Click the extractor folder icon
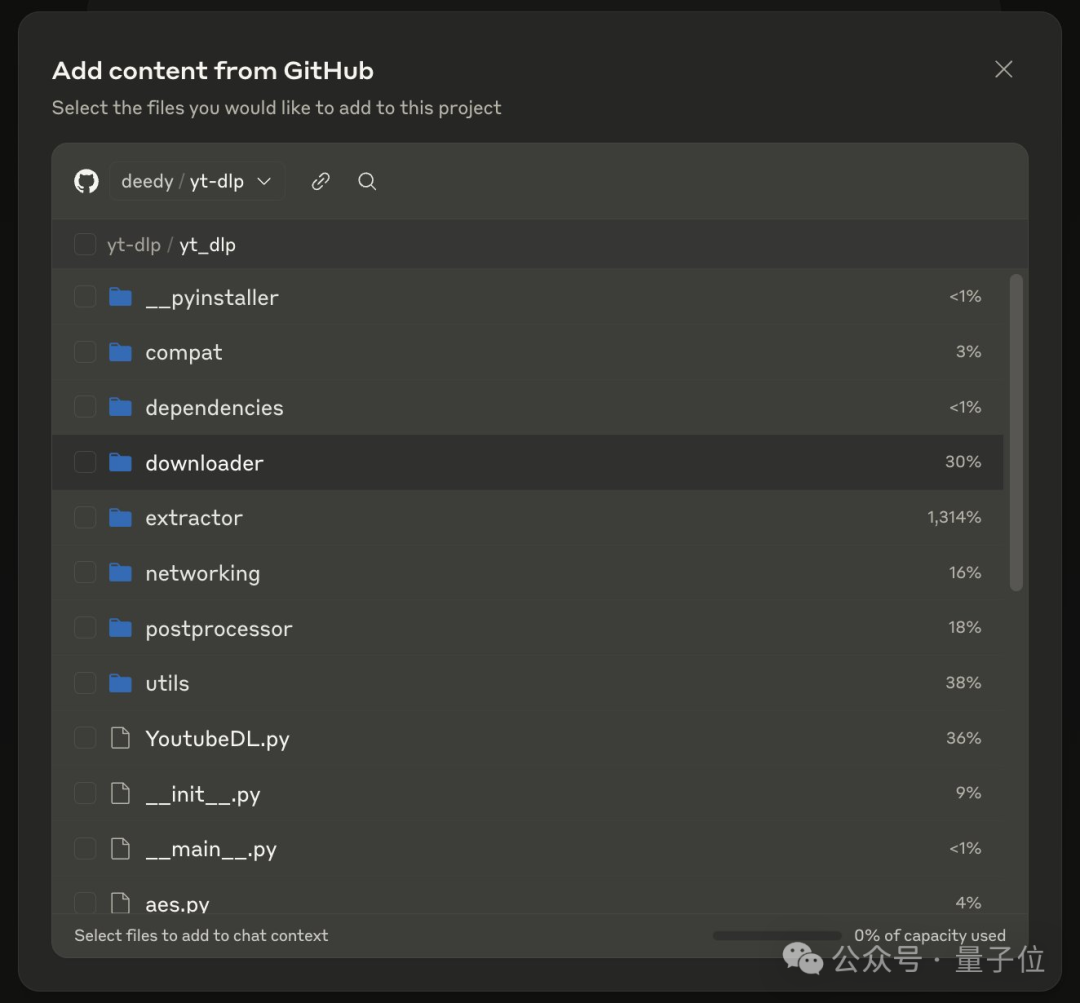 point(121,517)
